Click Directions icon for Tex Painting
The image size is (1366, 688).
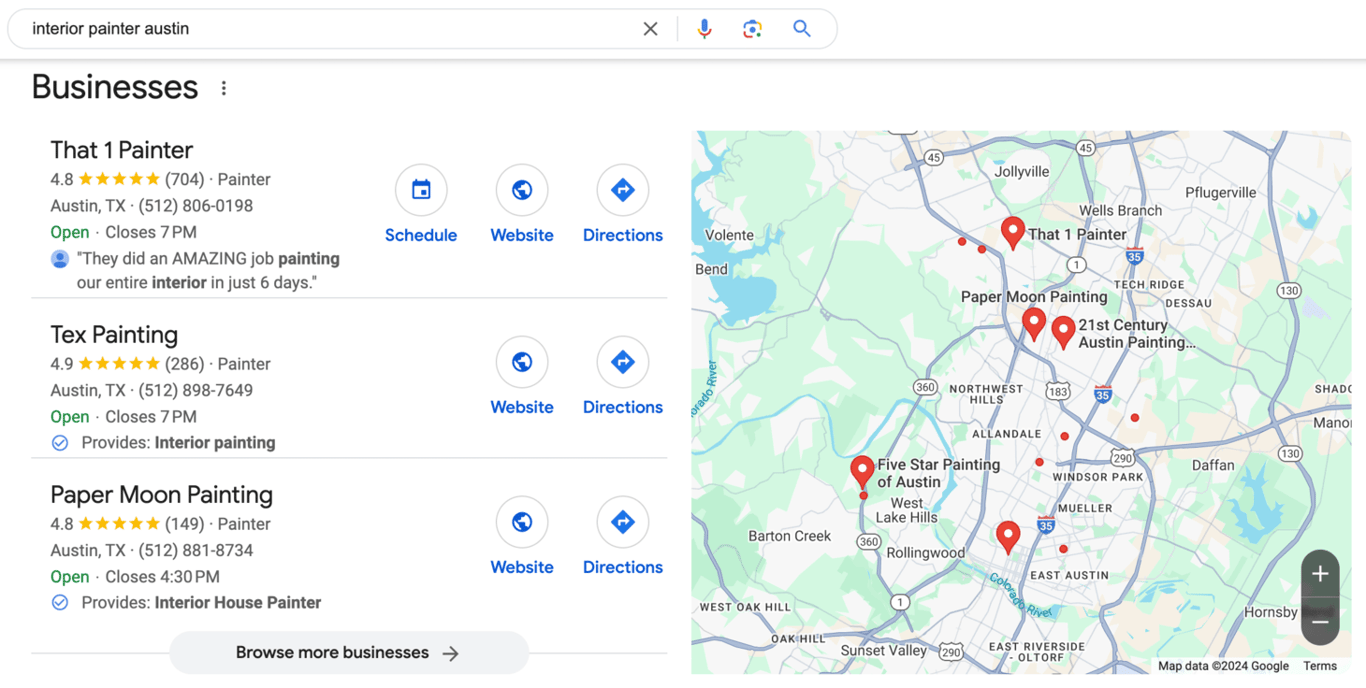point(622,362)
